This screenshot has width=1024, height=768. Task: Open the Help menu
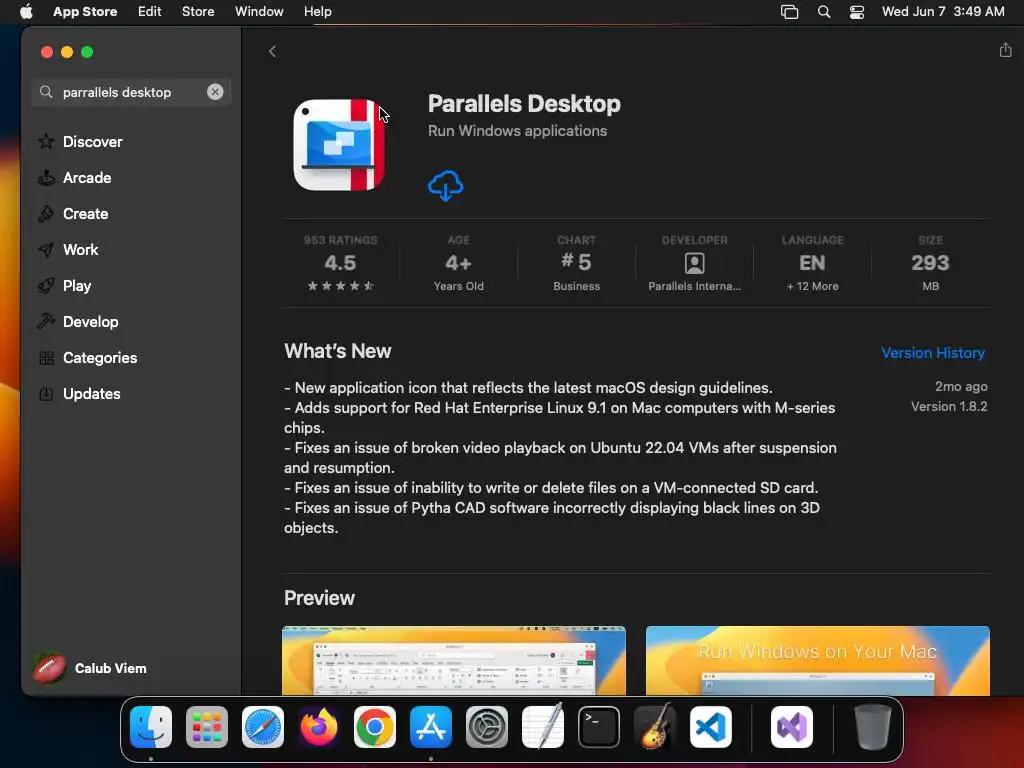[x=317, y=11]
